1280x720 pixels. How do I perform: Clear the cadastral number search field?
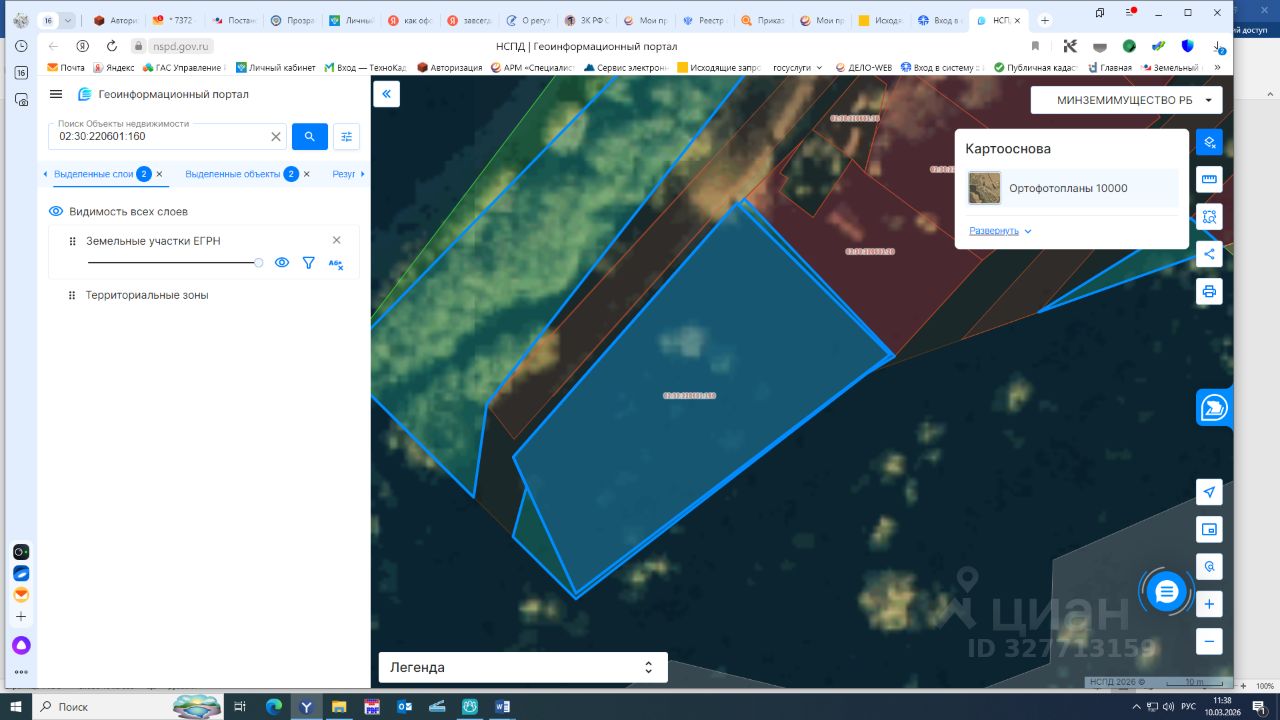coord(276,137)
